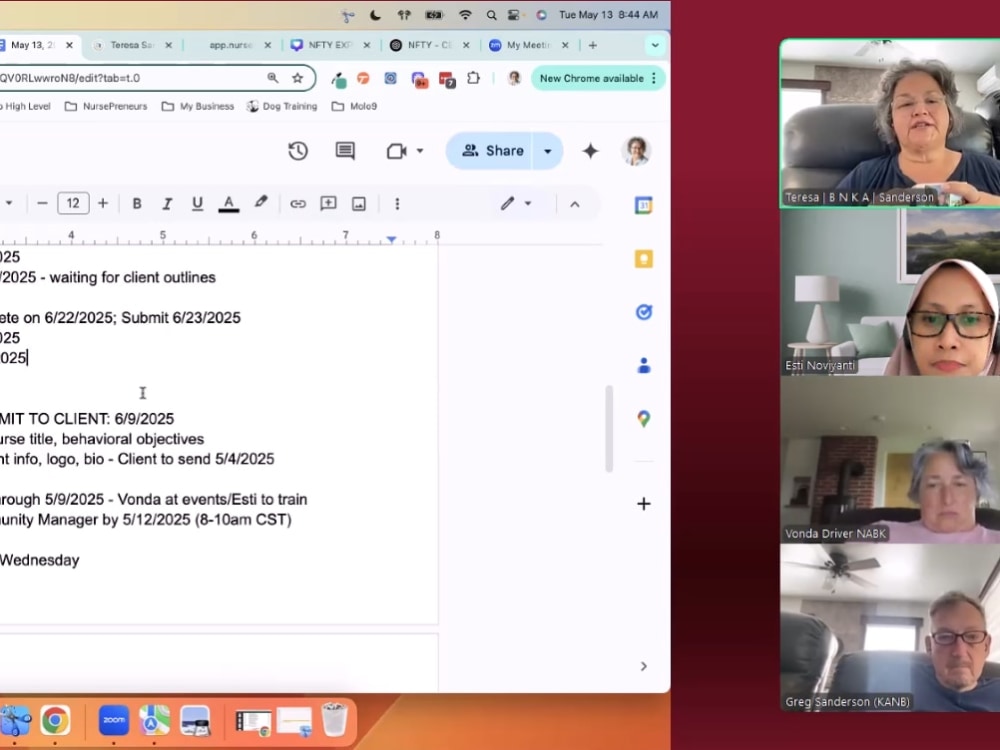Click the New Chrome available button

[x=598, y=78]
